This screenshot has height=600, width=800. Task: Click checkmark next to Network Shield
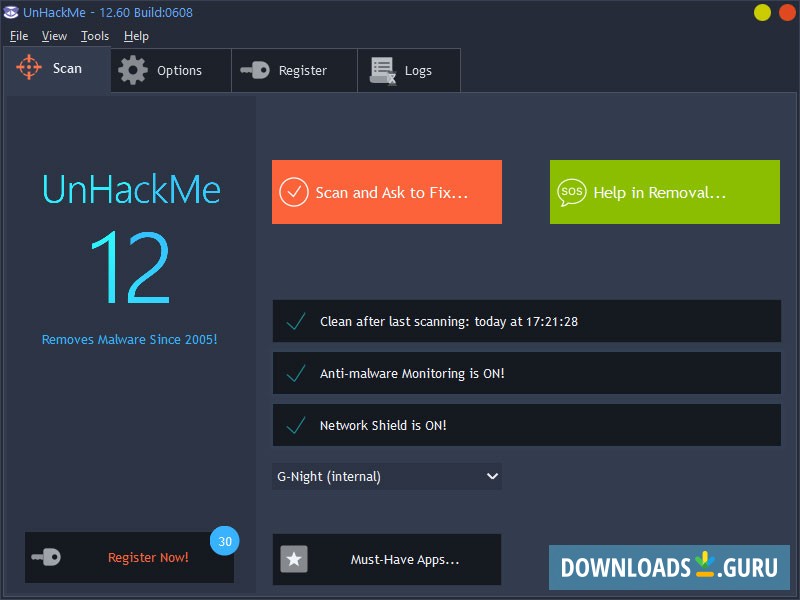[x=296, y=425]
